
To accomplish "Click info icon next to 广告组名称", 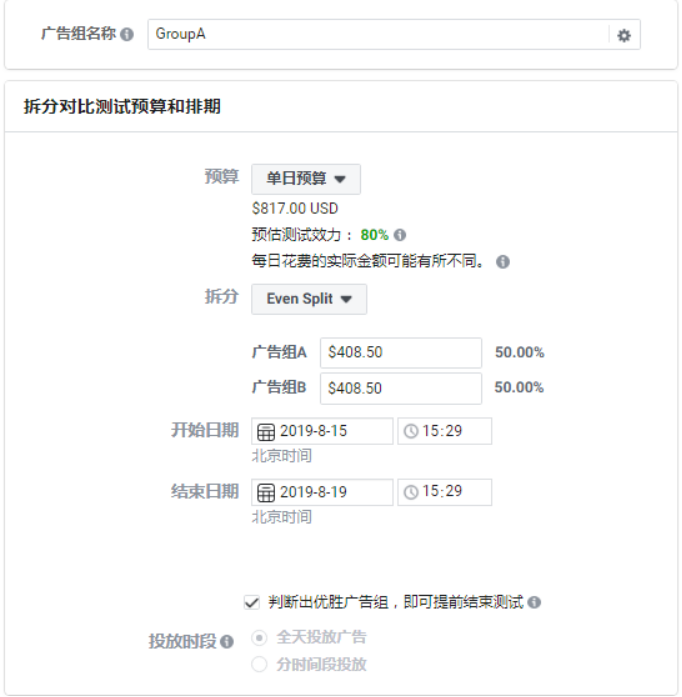I will click(127, 34).
